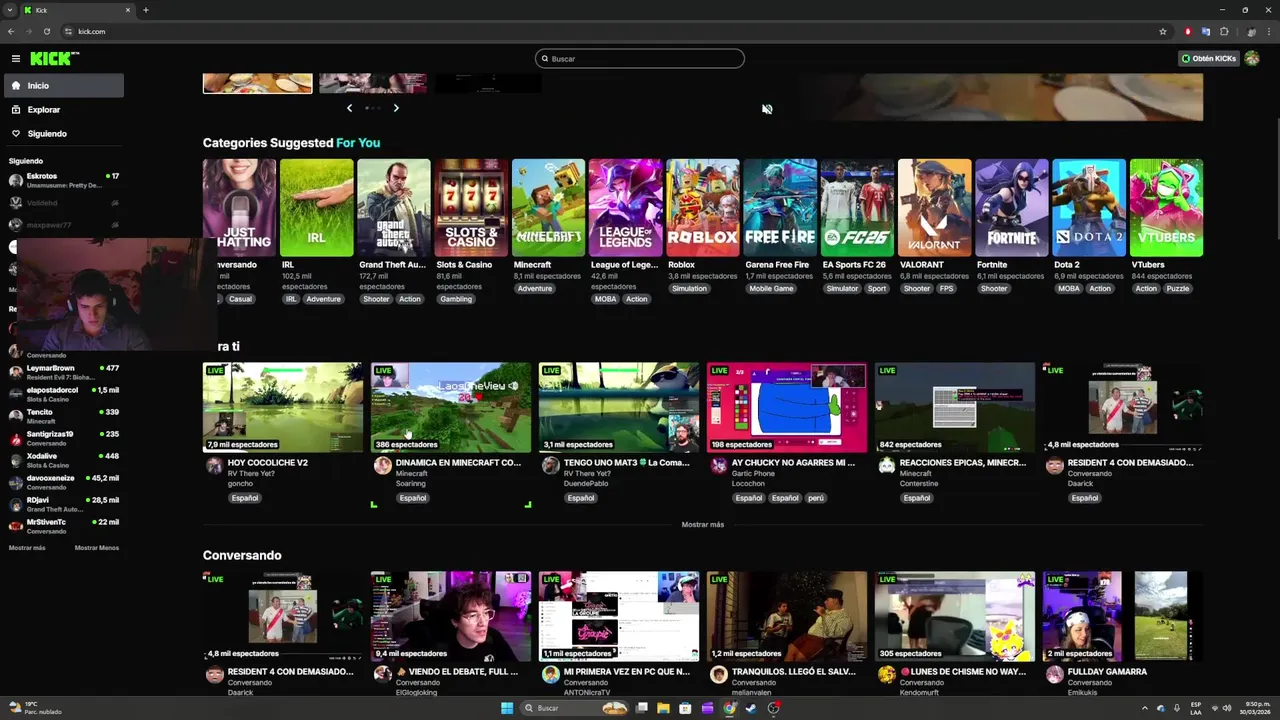Open DINAMICA EN MINECRAFT stream title

[x=458, y=463]
